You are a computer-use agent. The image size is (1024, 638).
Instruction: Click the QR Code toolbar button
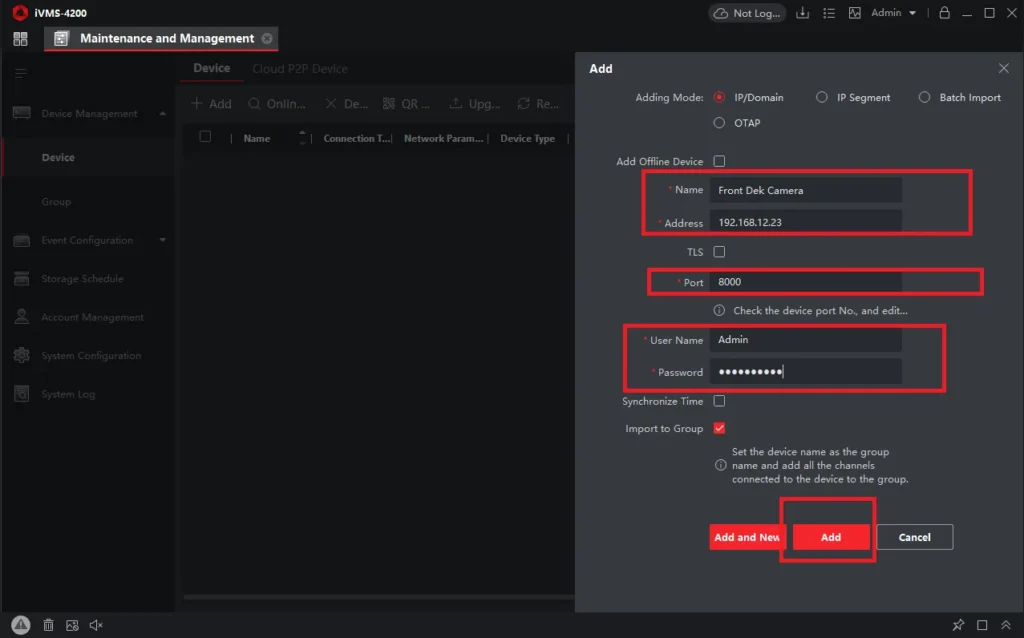[x=406, y=104]
